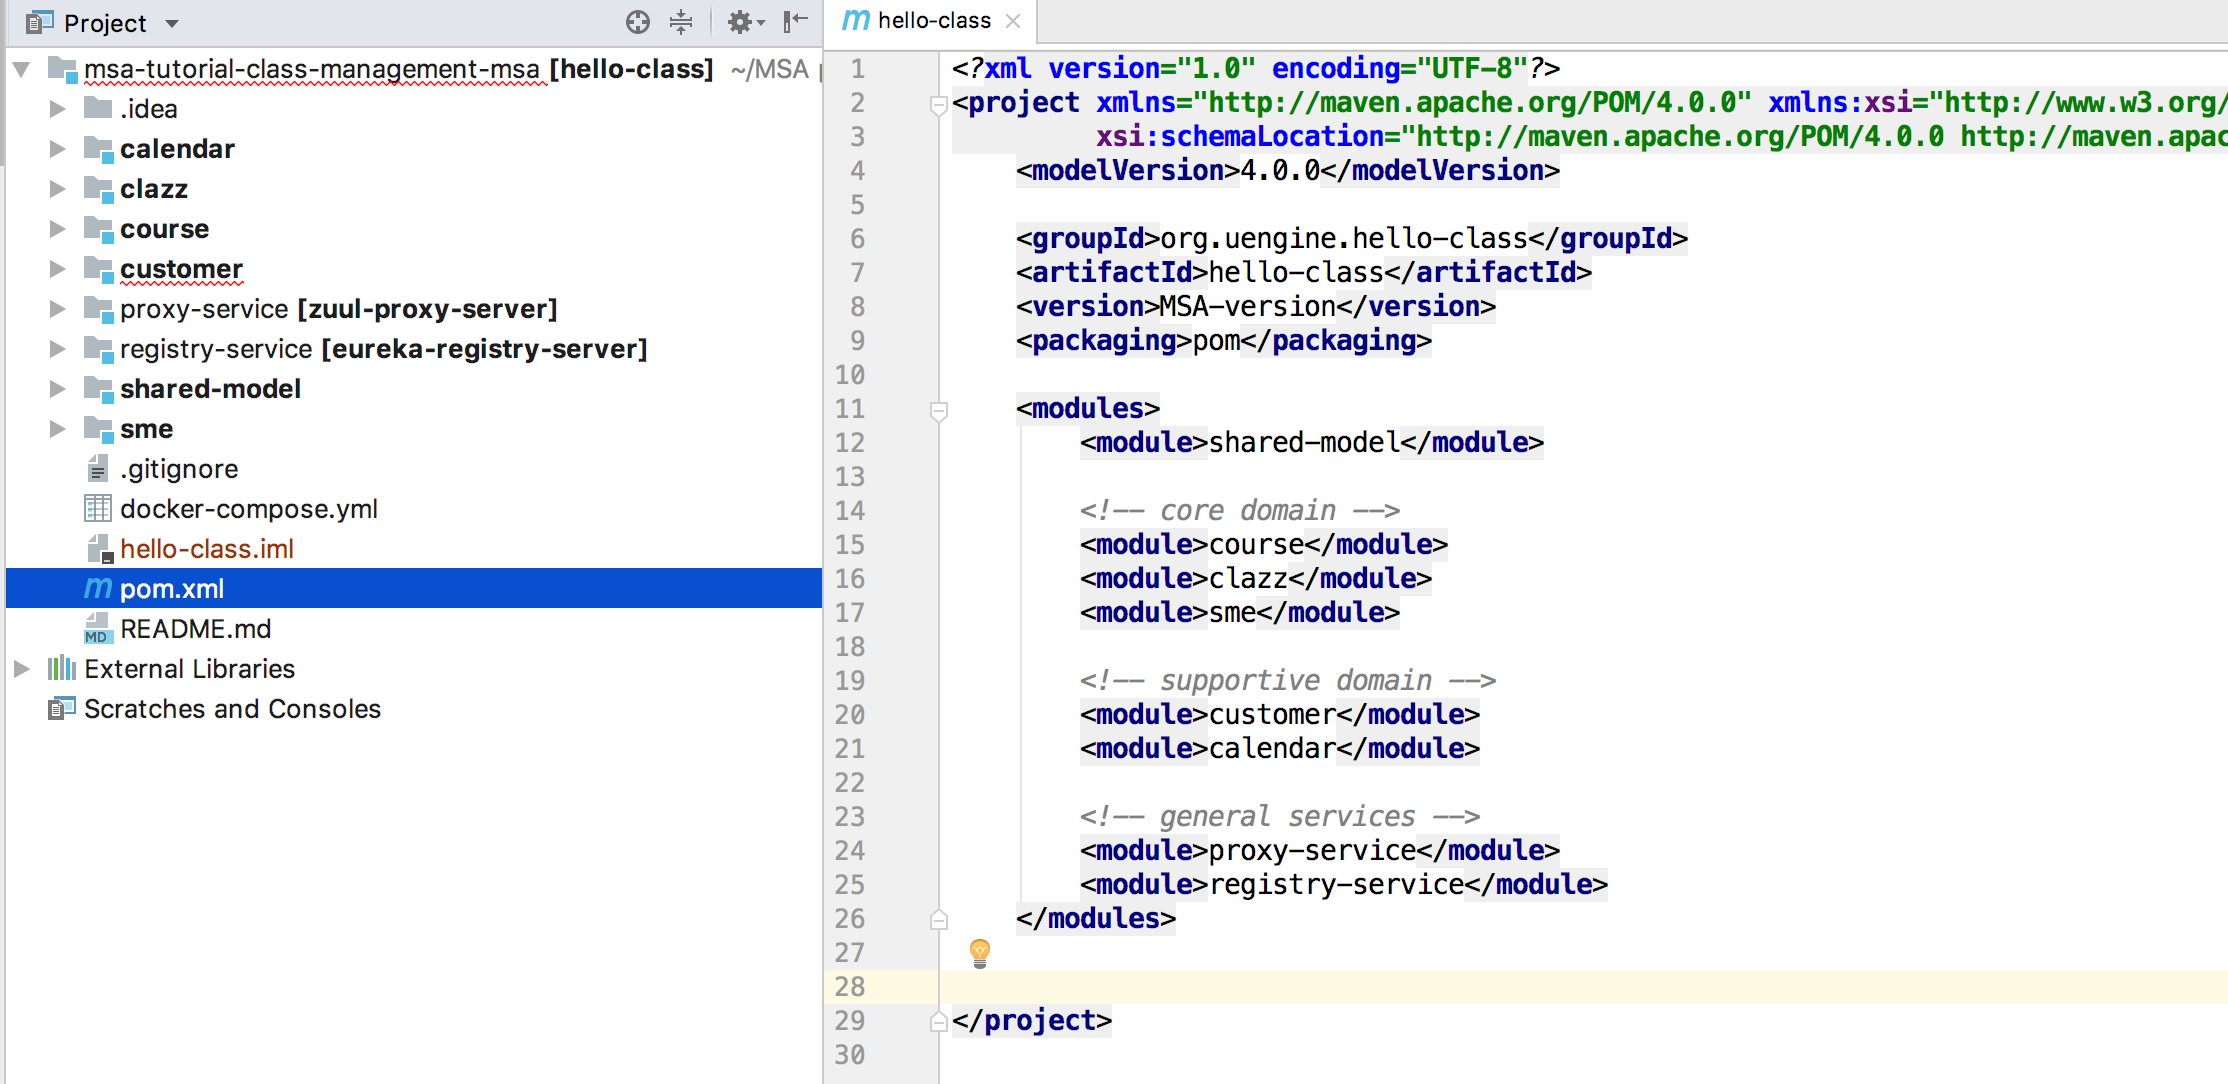The width and height of the screenshot is (2228, 1084).
Task: Toggle fold marker at closing modules tag
Action: 938,919
